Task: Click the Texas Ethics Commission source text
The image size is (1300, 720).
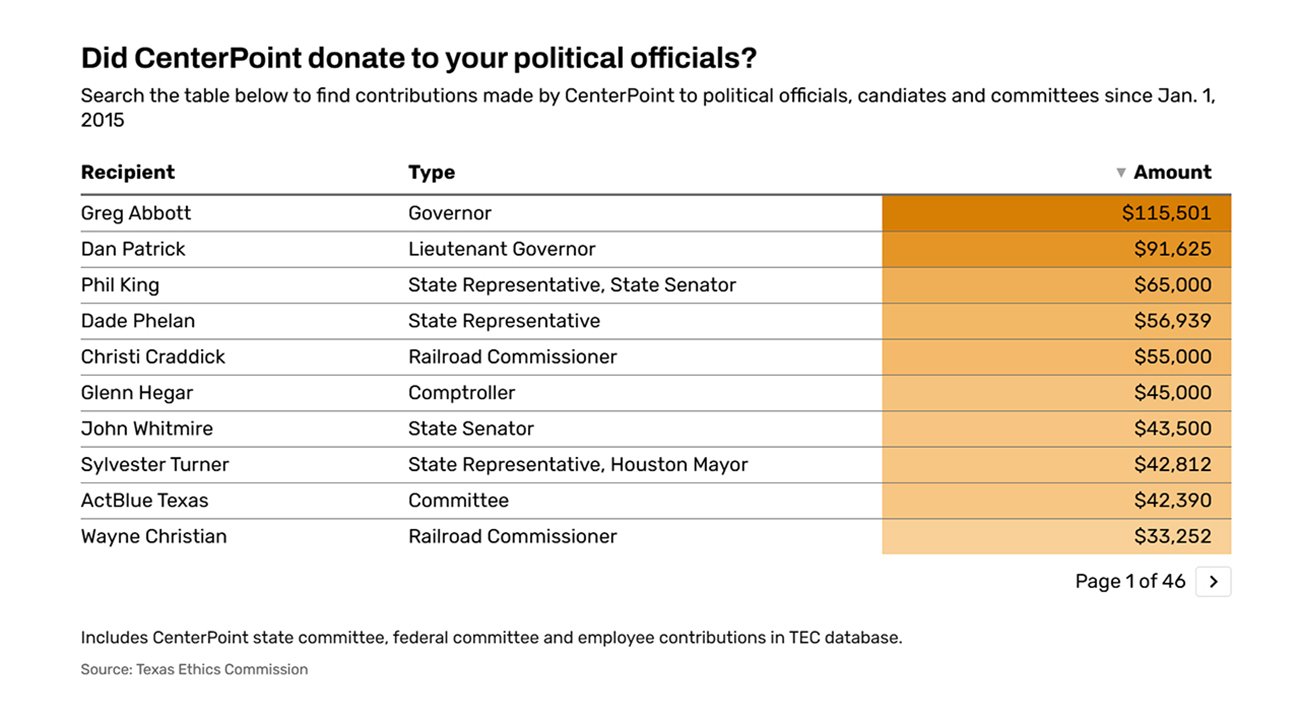Action: pos(222,670)
